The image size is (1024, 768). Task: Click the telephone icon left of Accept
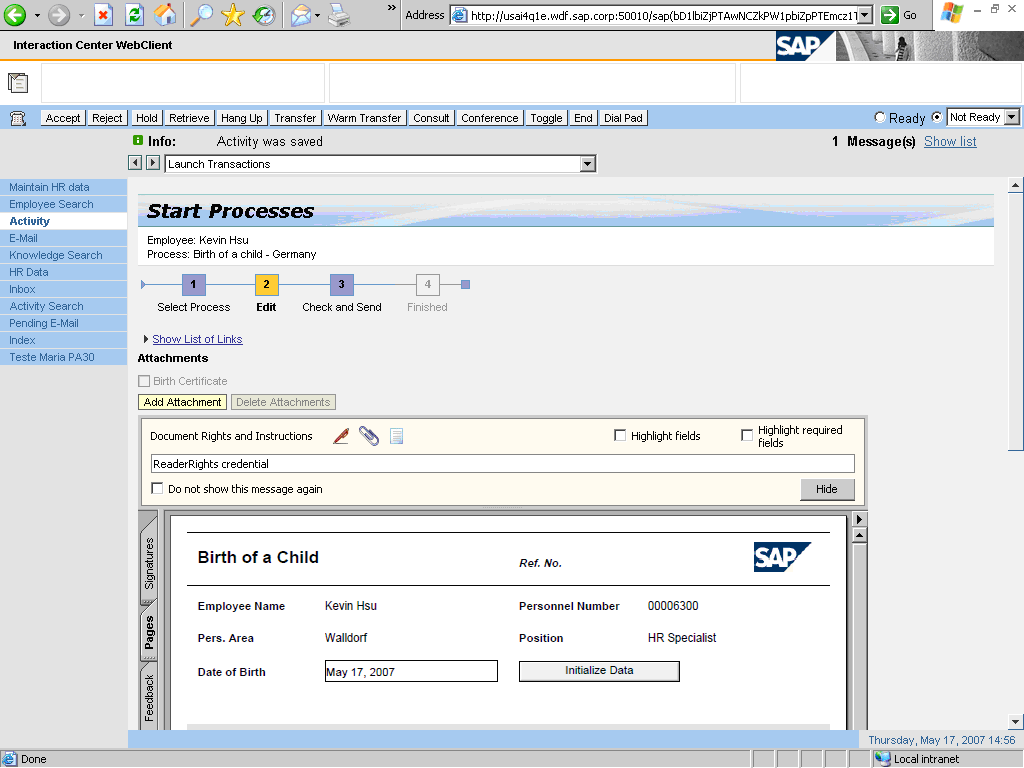18,118
